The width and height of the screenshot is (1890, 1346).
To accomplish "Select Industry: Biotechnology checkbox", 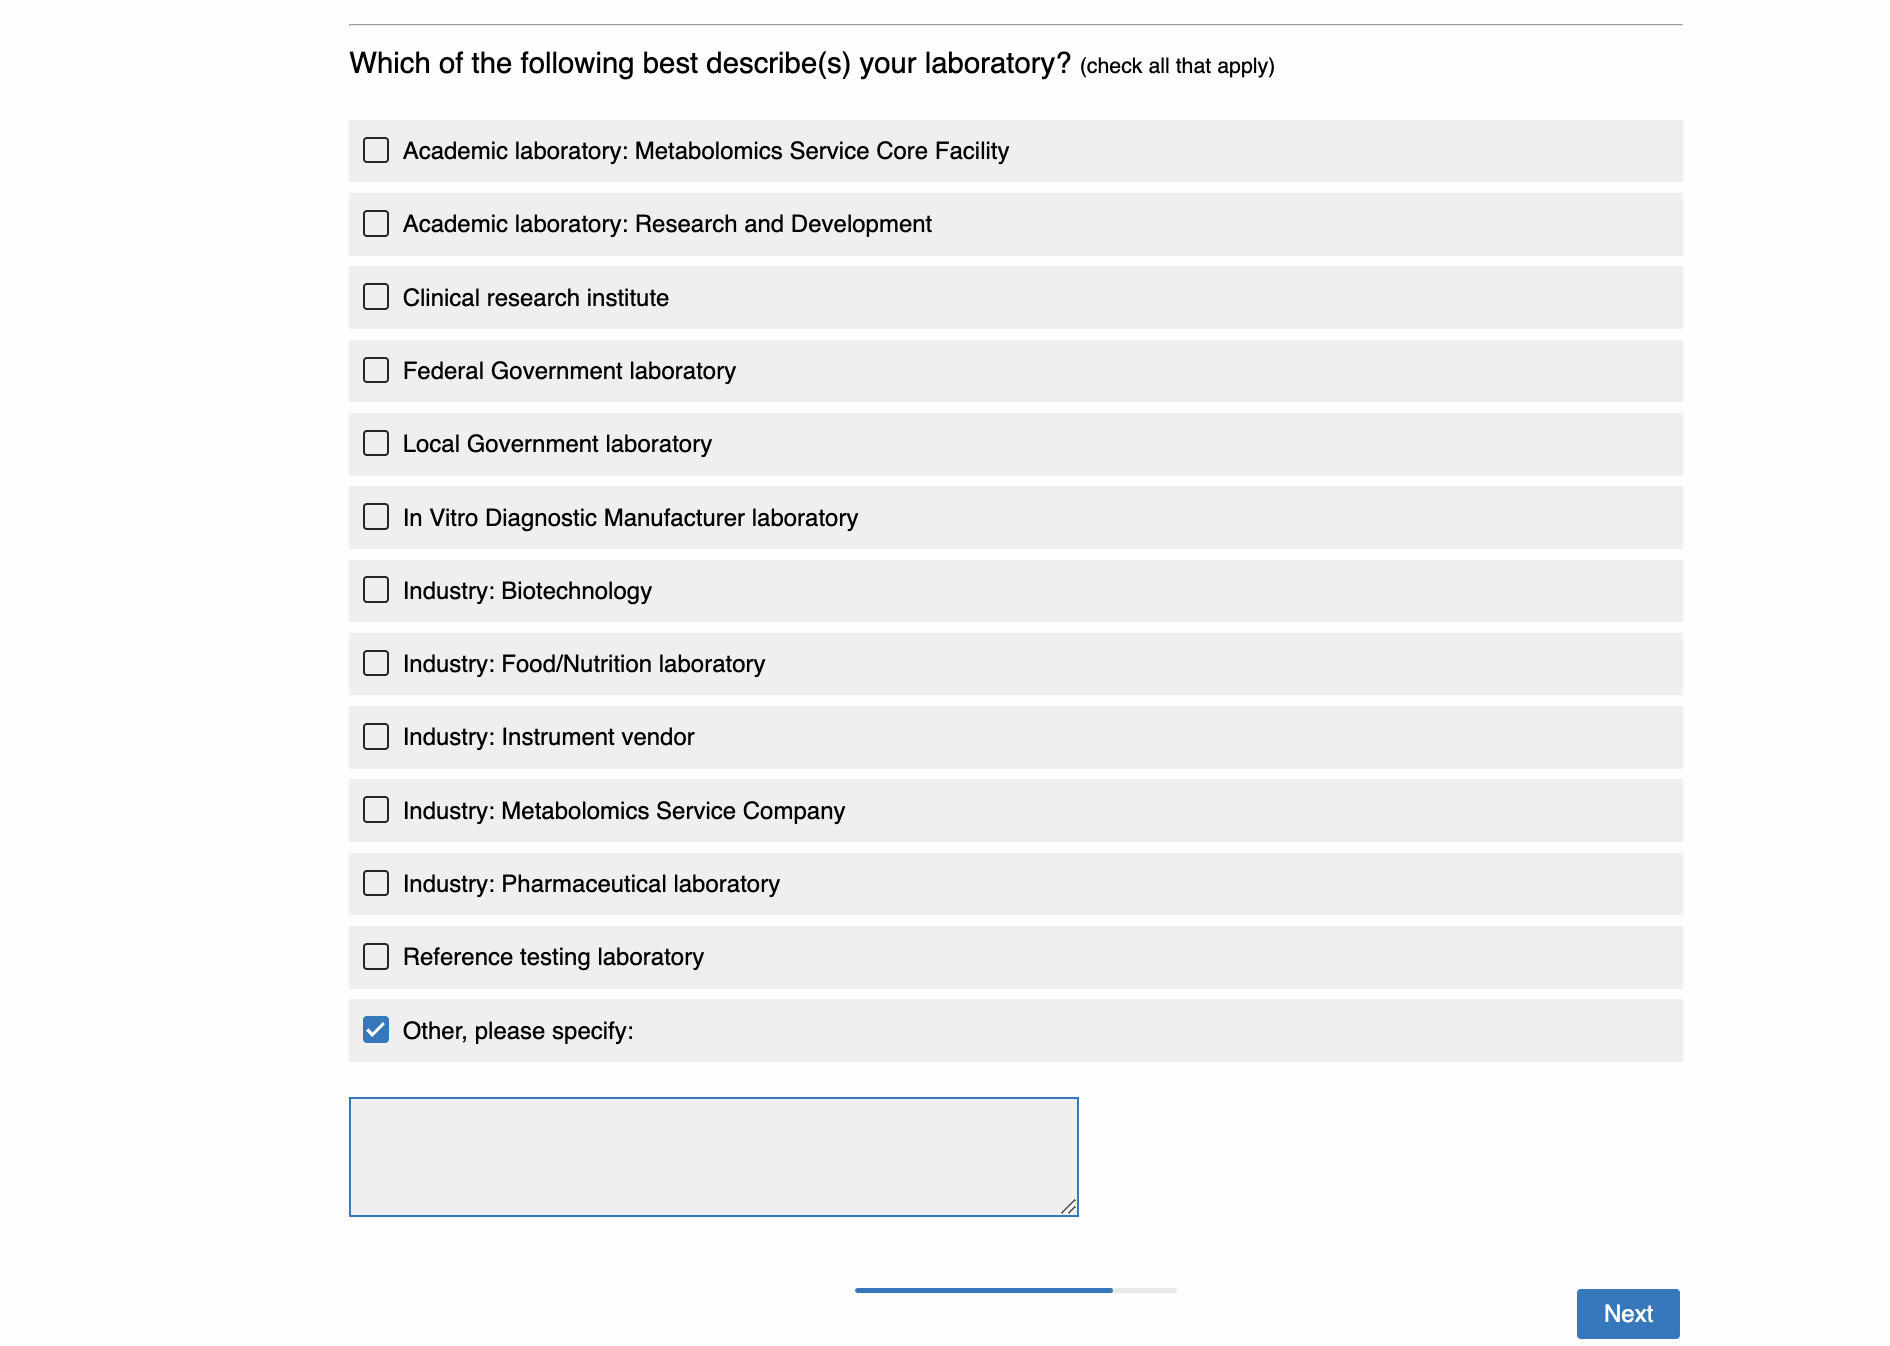I will [x=376, y=590].
